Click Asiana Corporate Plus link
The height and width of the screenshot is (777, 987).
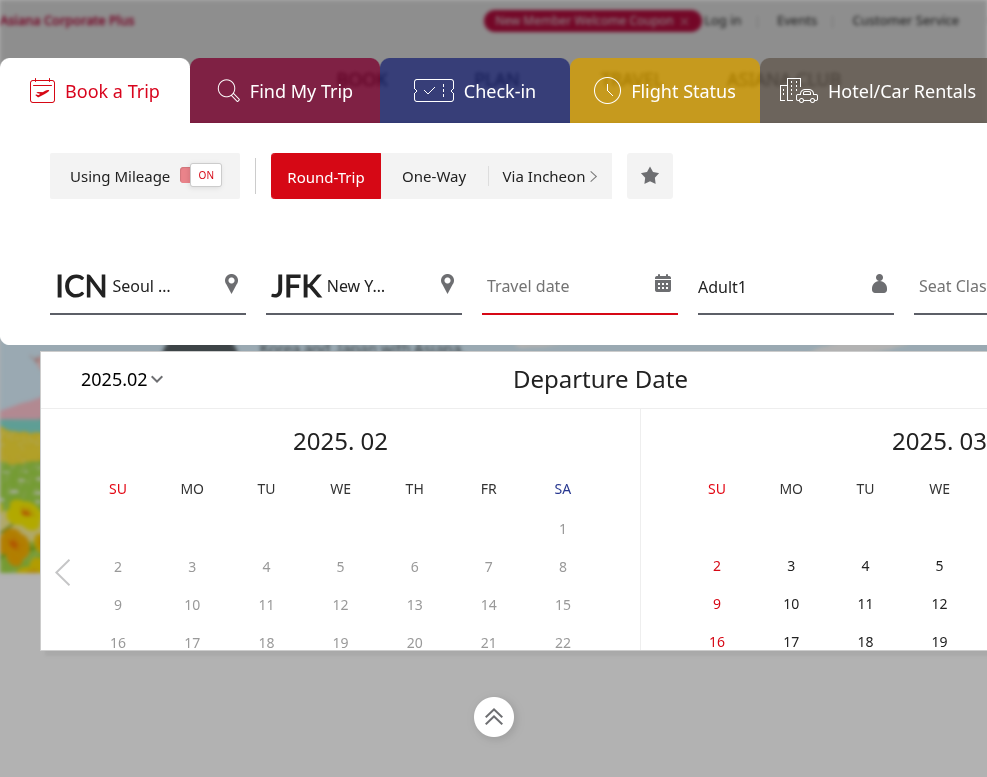(67, 21)
